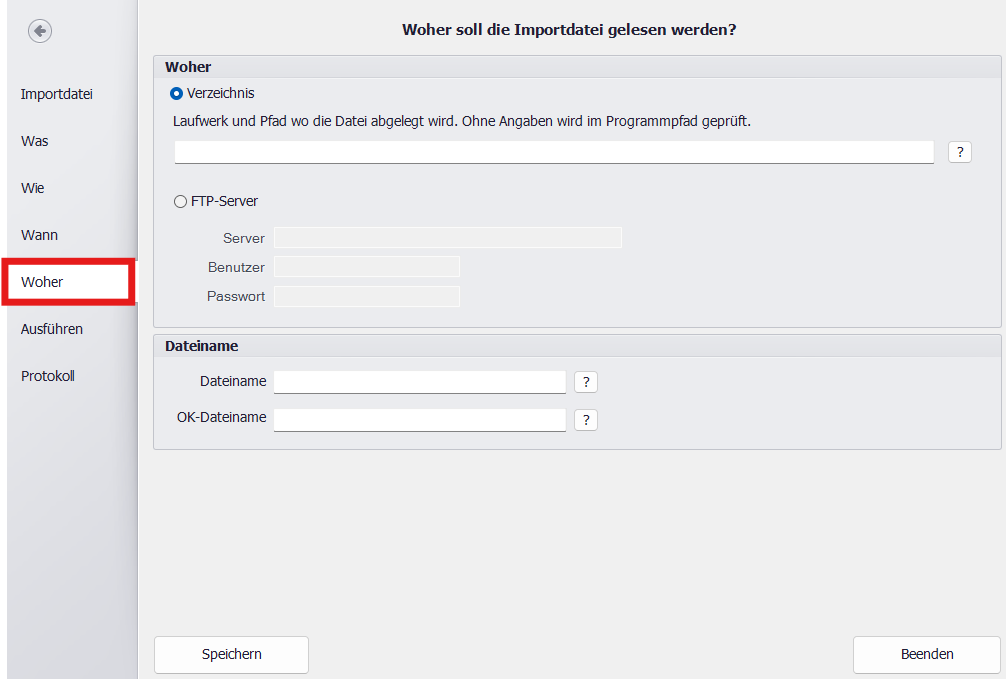Click the FTP Passwort field
This screenshot has height=679, width=1006.
[366, 297]
